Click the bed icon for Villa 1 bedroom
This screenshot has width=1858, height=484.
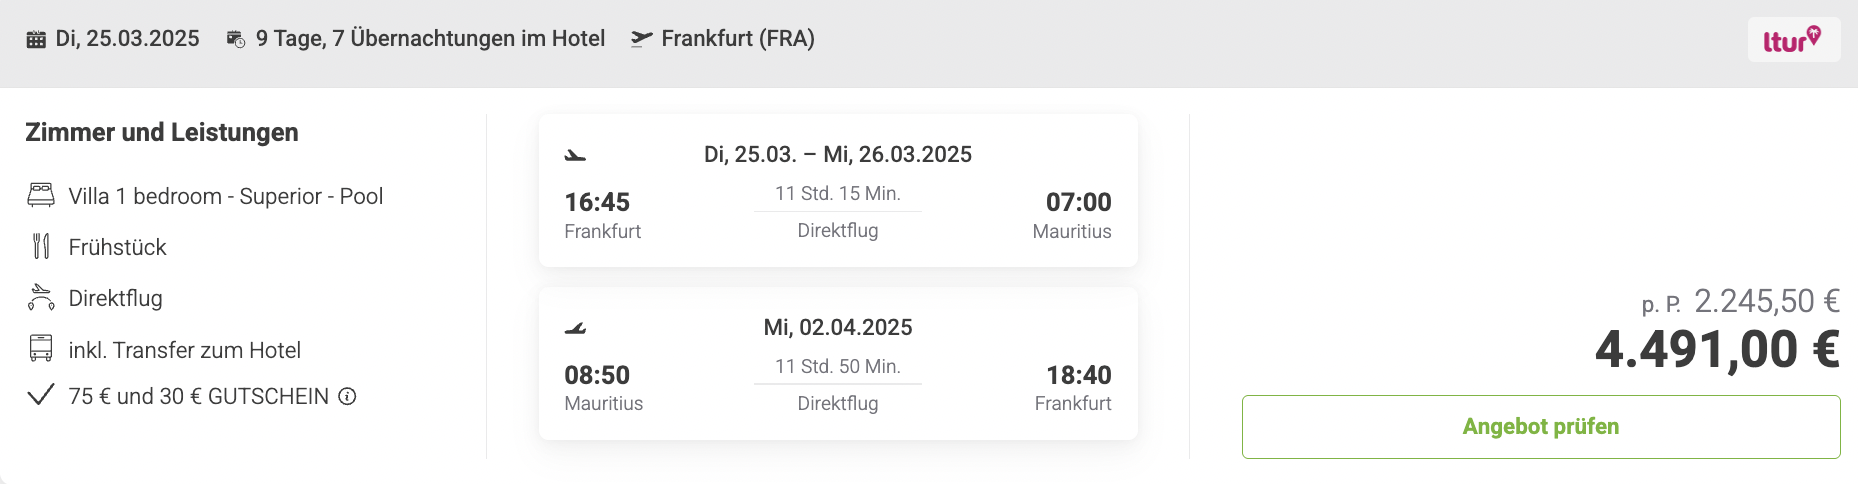click(x=41, y=195)
